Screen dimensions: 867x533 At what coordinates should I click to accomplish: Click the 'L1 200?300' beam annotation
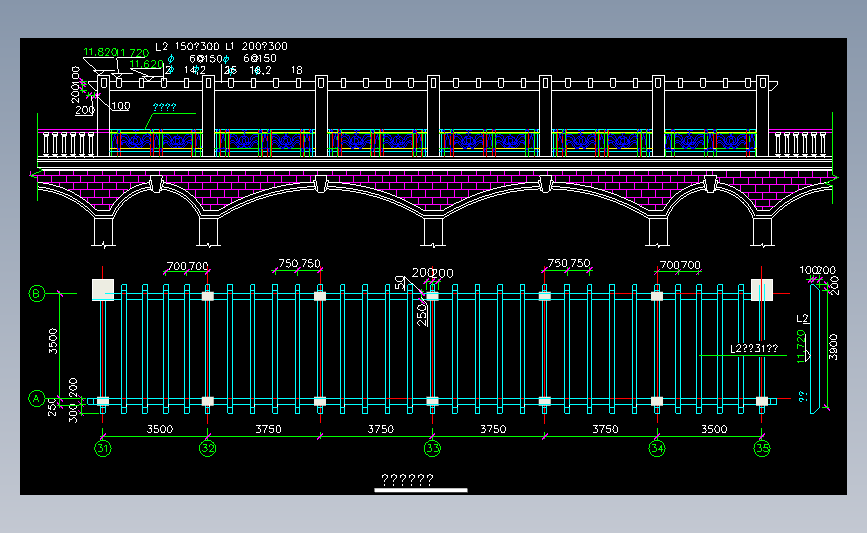click(256, 46)
